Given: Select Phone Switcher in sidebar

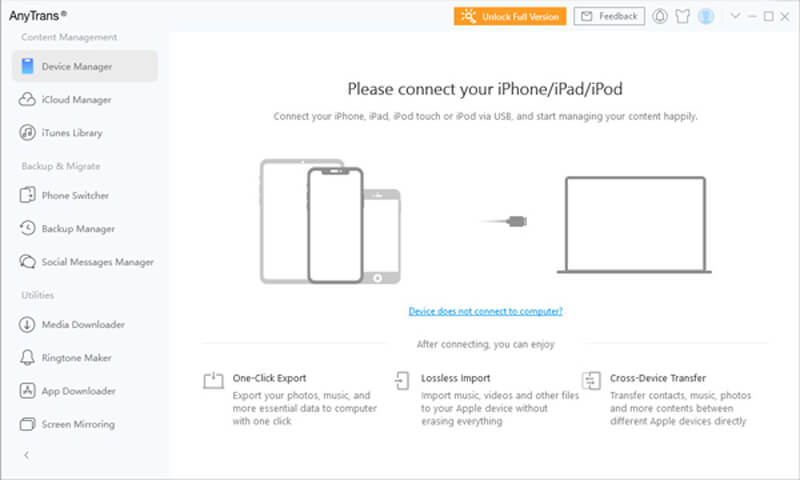Looking at the screenshot, I should 85,195.
